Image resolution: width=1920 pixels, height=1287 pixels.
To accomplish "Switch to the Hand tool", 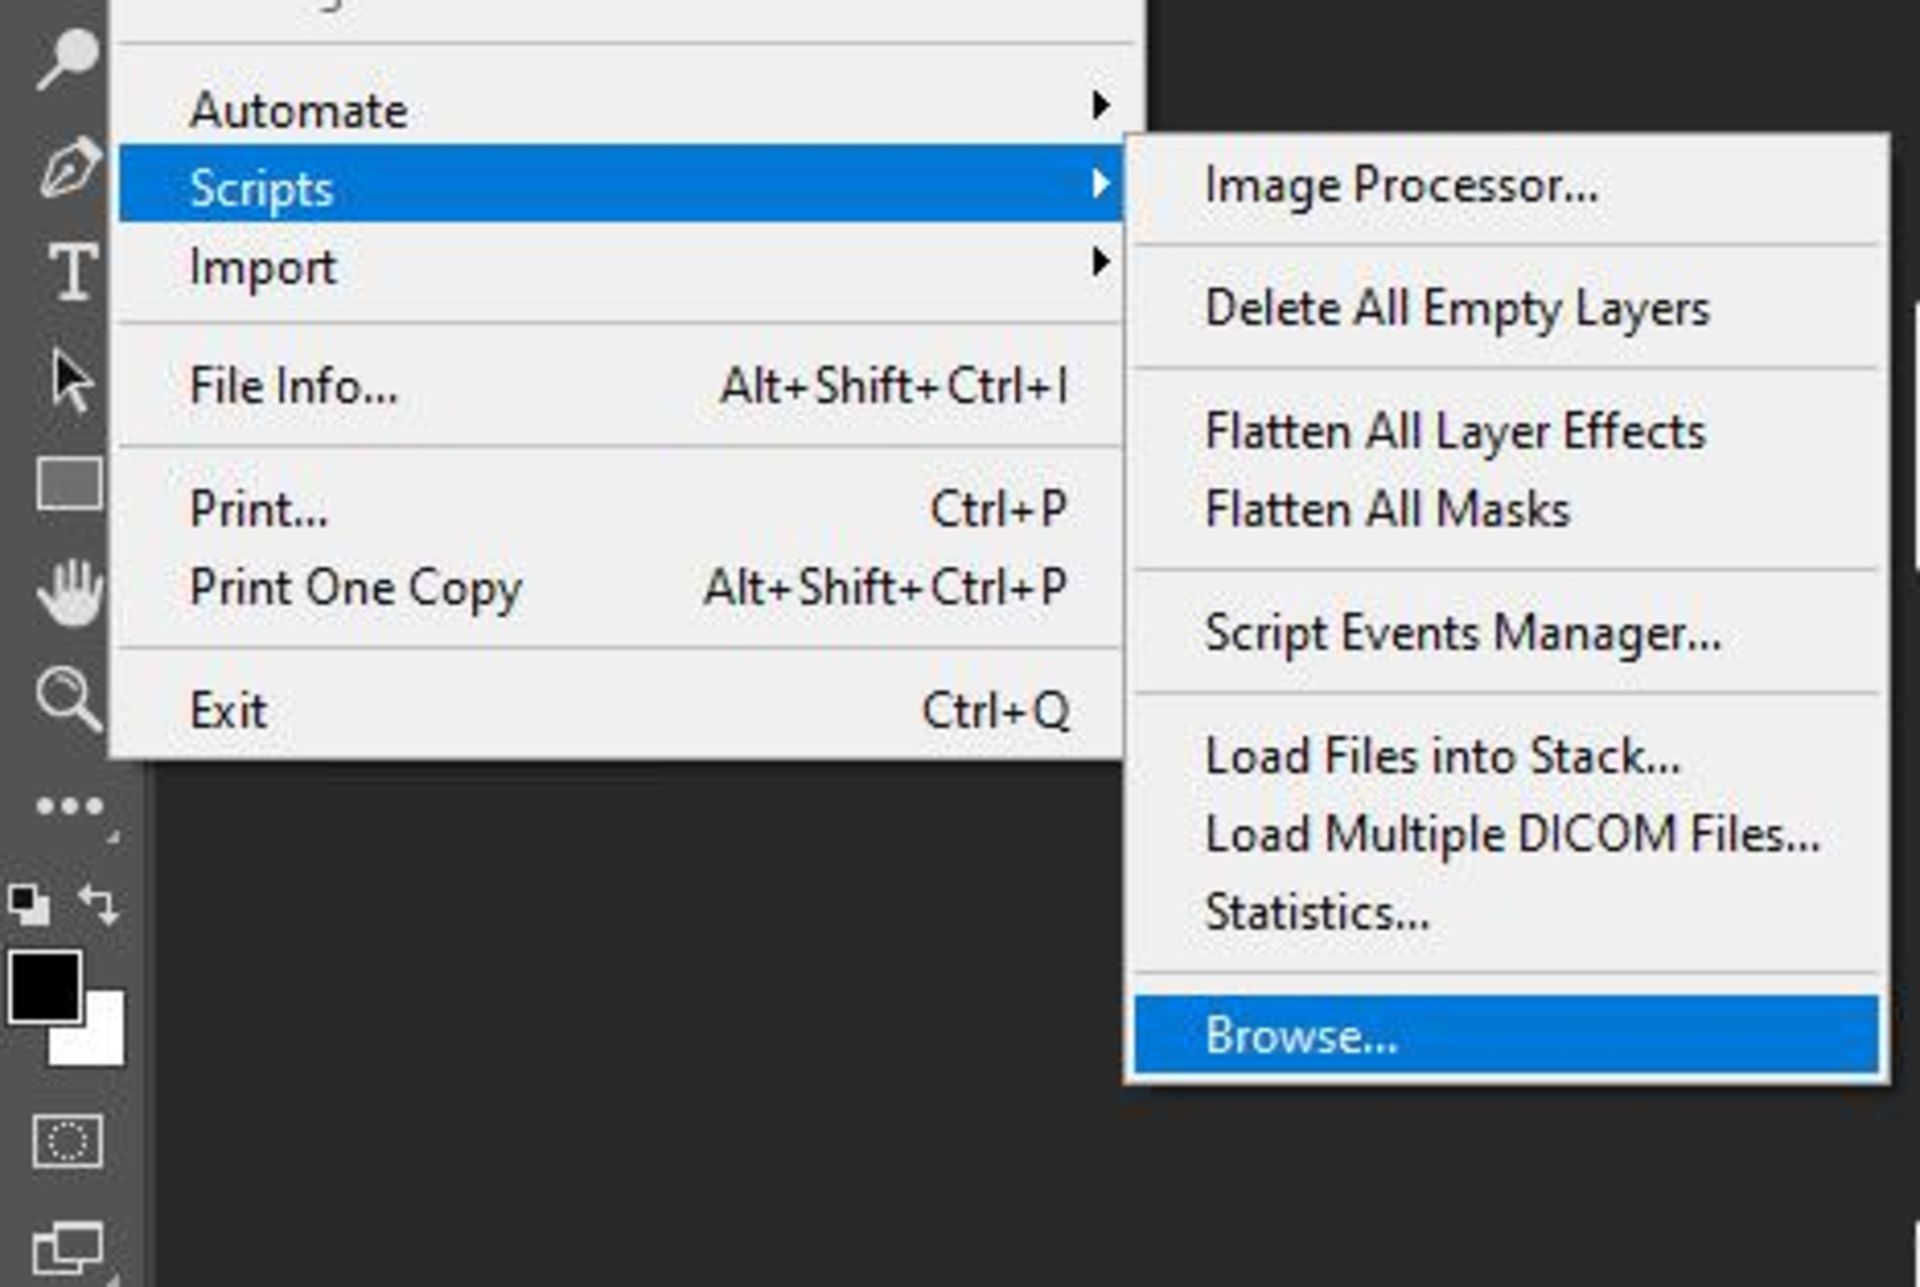I will pos(70,593).
